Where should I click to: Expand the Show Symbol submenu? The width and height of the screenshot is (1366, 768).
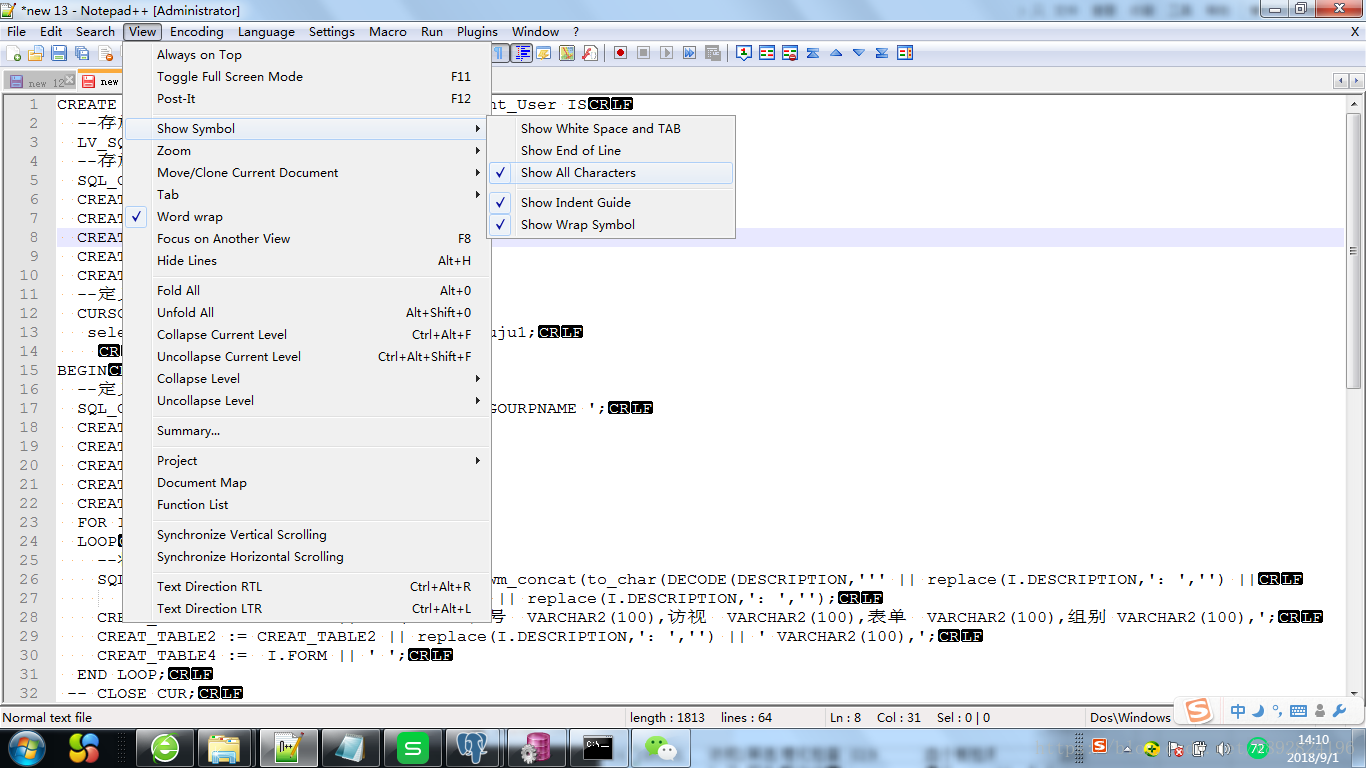[x=308, y=128]
